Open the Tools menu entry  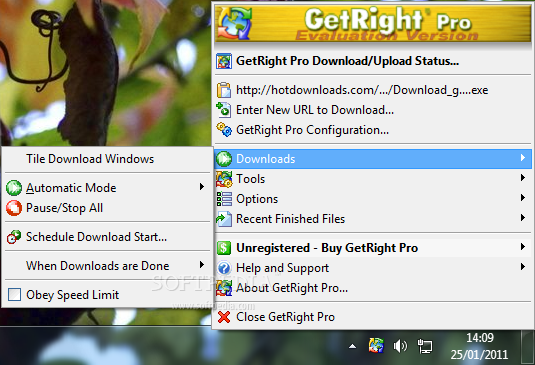[x=373, y=179]
